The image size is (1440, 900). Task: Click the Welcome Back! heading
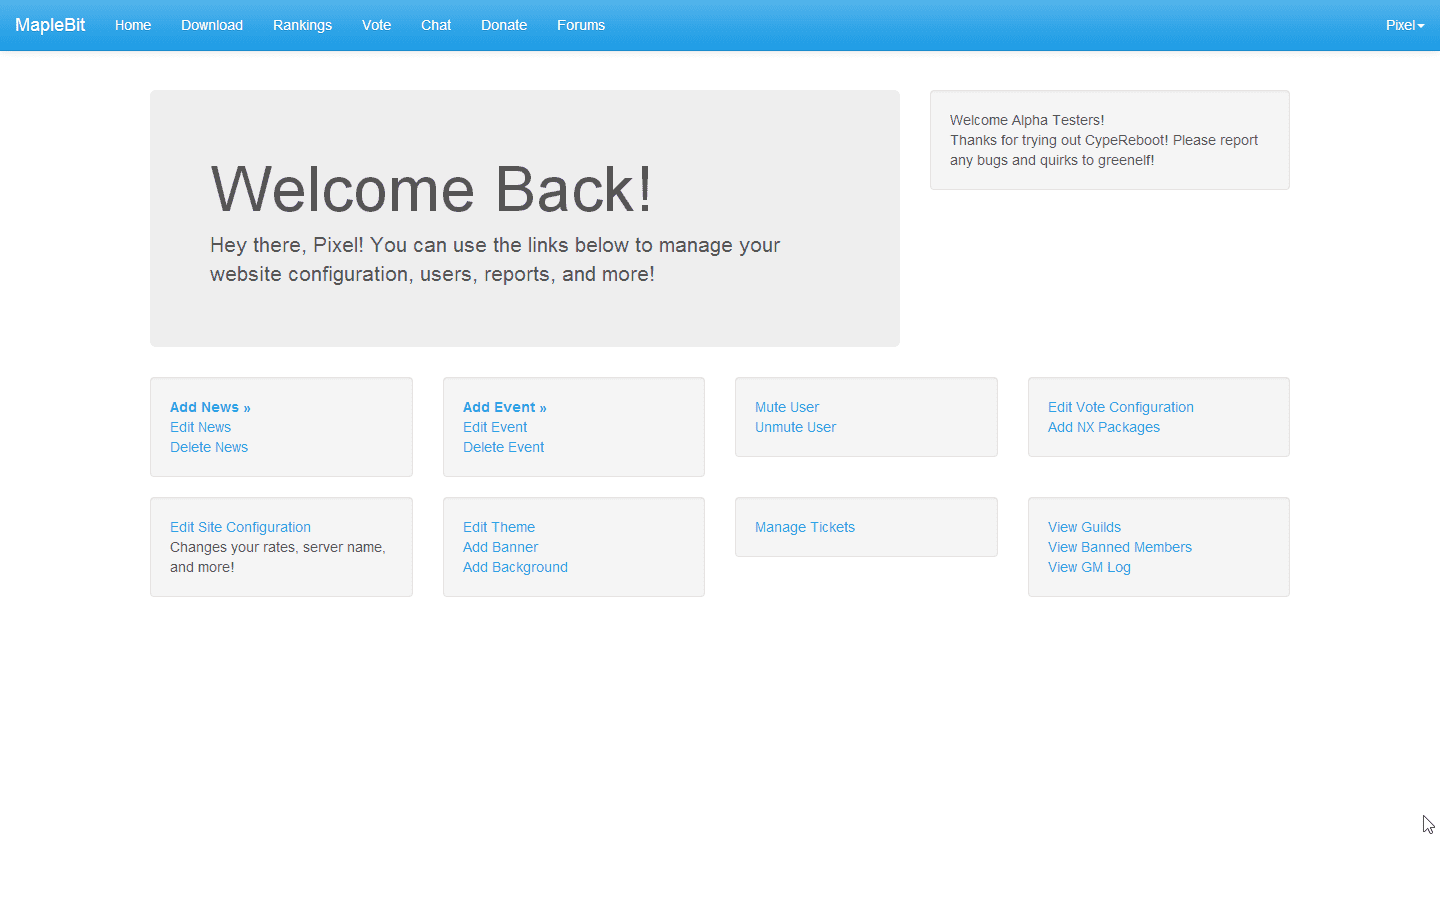click(x=431, y=189)
